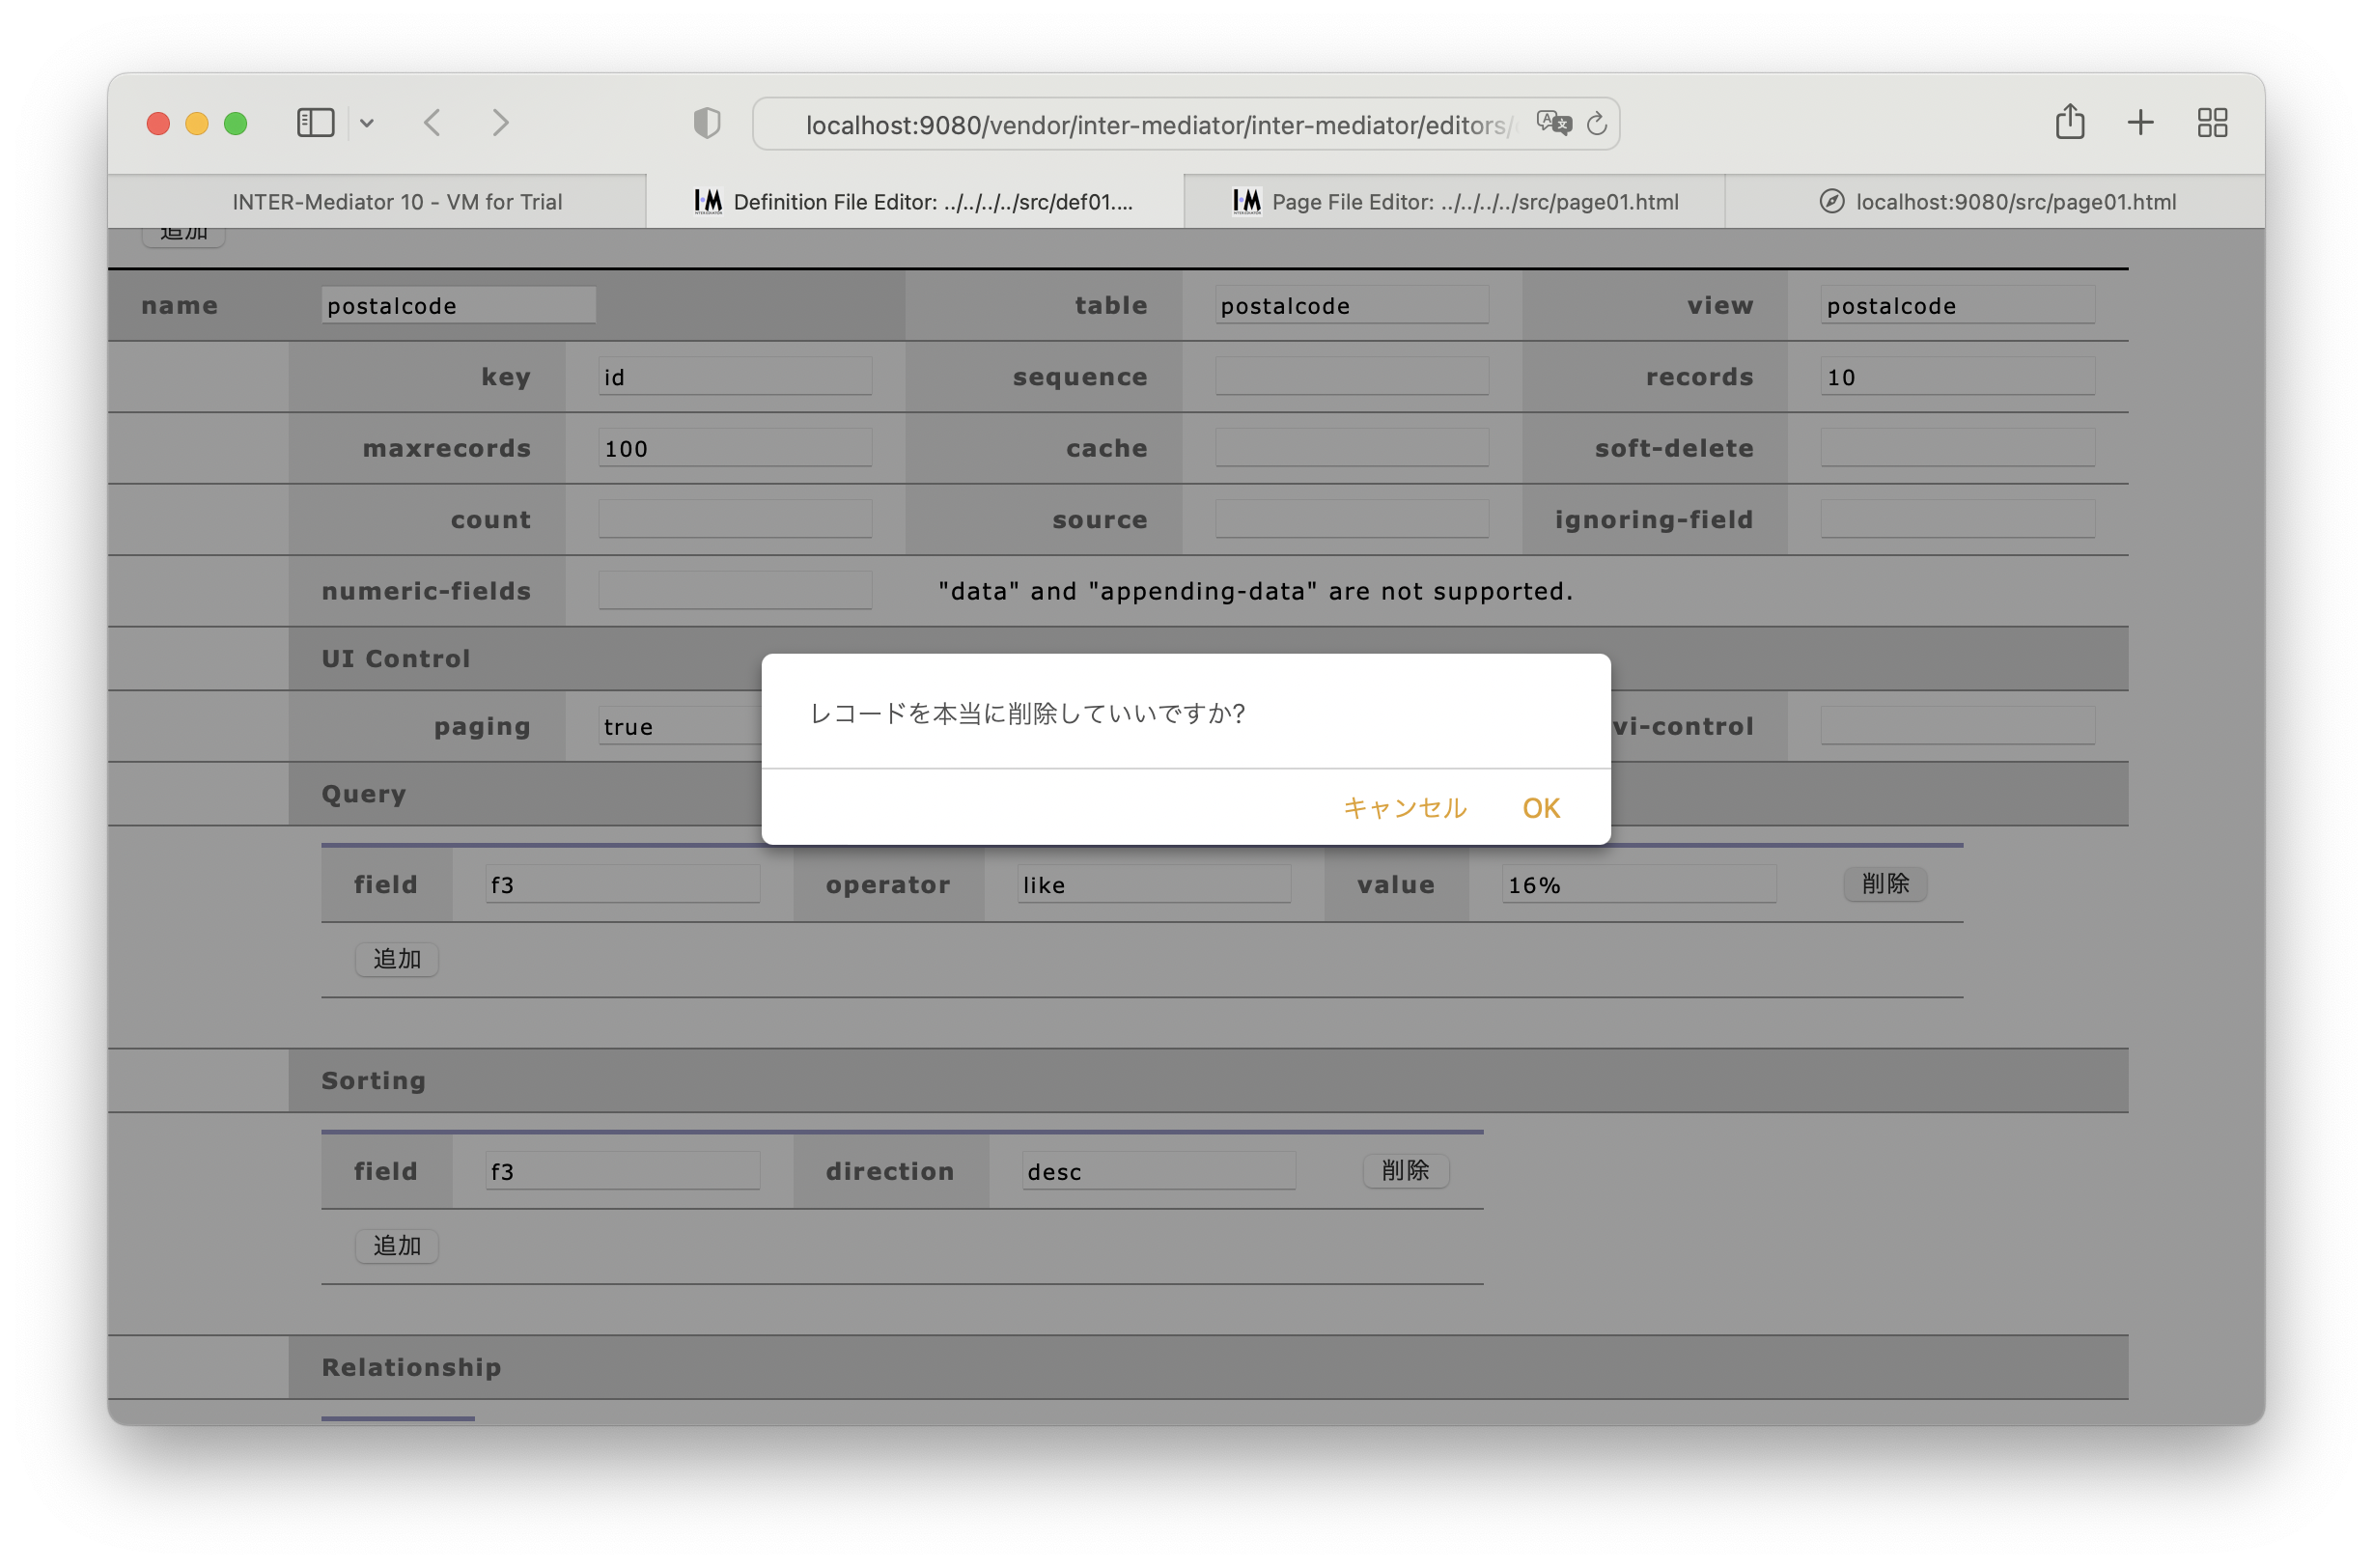This screenshot has height=1568, width=2373.
Task: Click the direction field showing desc
Action: tap(1159, 1172)
